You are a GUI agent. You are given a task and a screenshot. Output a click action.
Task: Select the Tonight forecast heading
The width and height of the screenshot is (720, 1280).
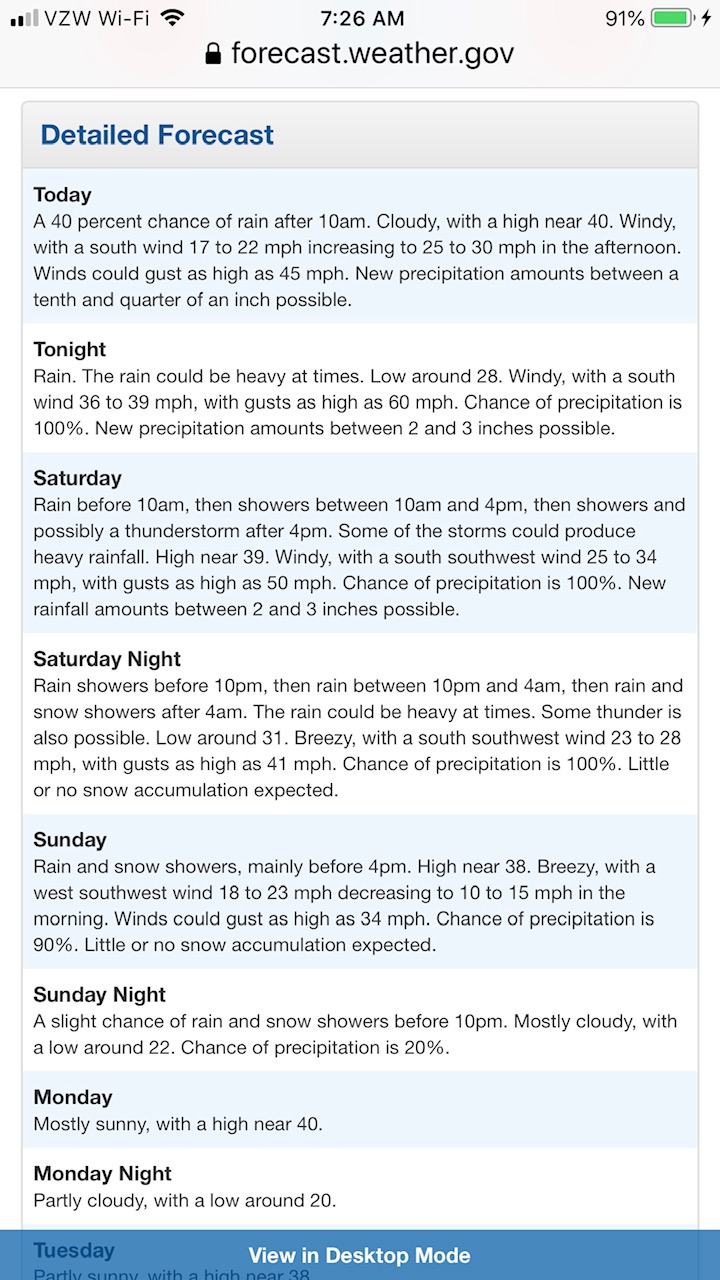coord(69,349)
